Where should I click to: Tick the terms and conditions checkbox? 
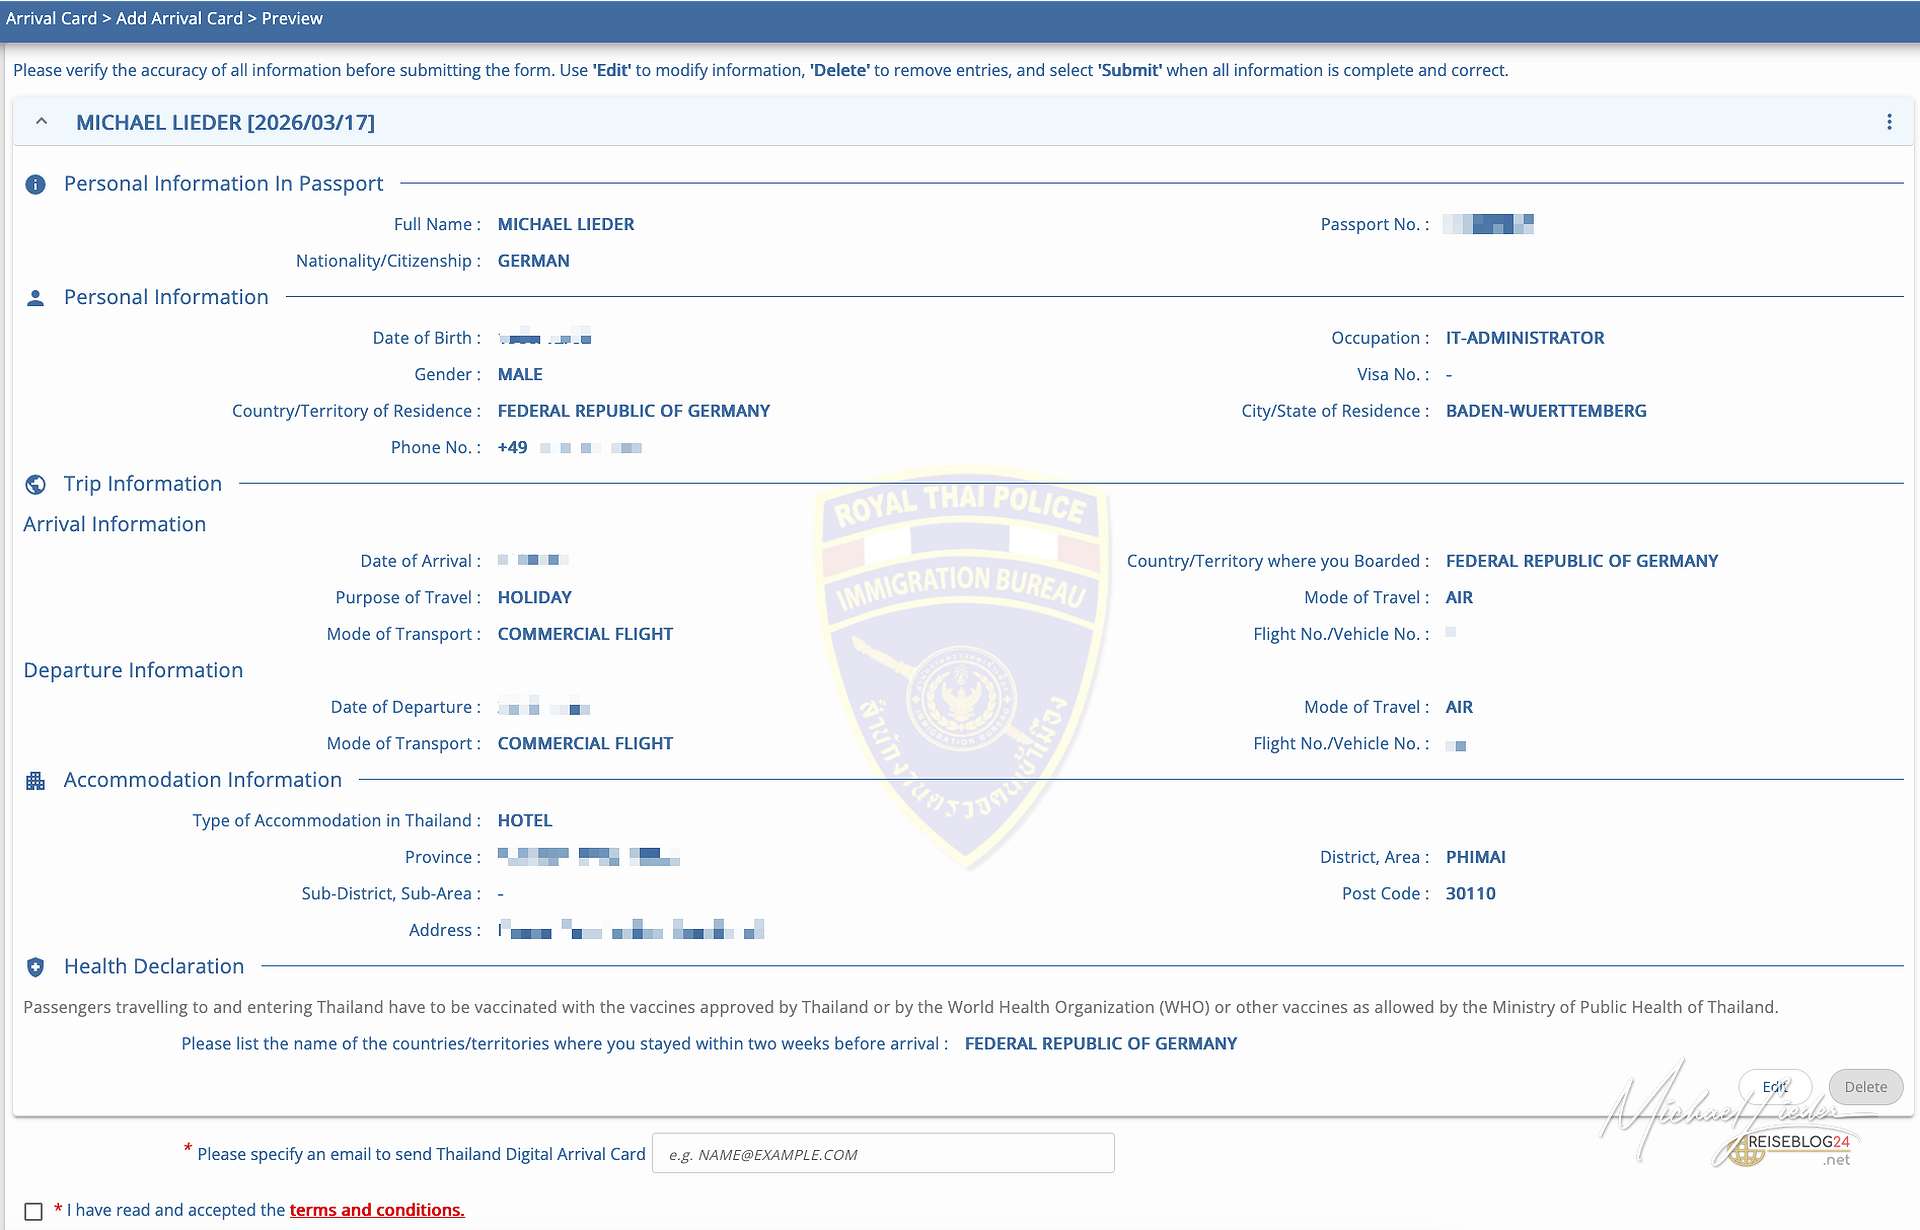point(33,1211)
